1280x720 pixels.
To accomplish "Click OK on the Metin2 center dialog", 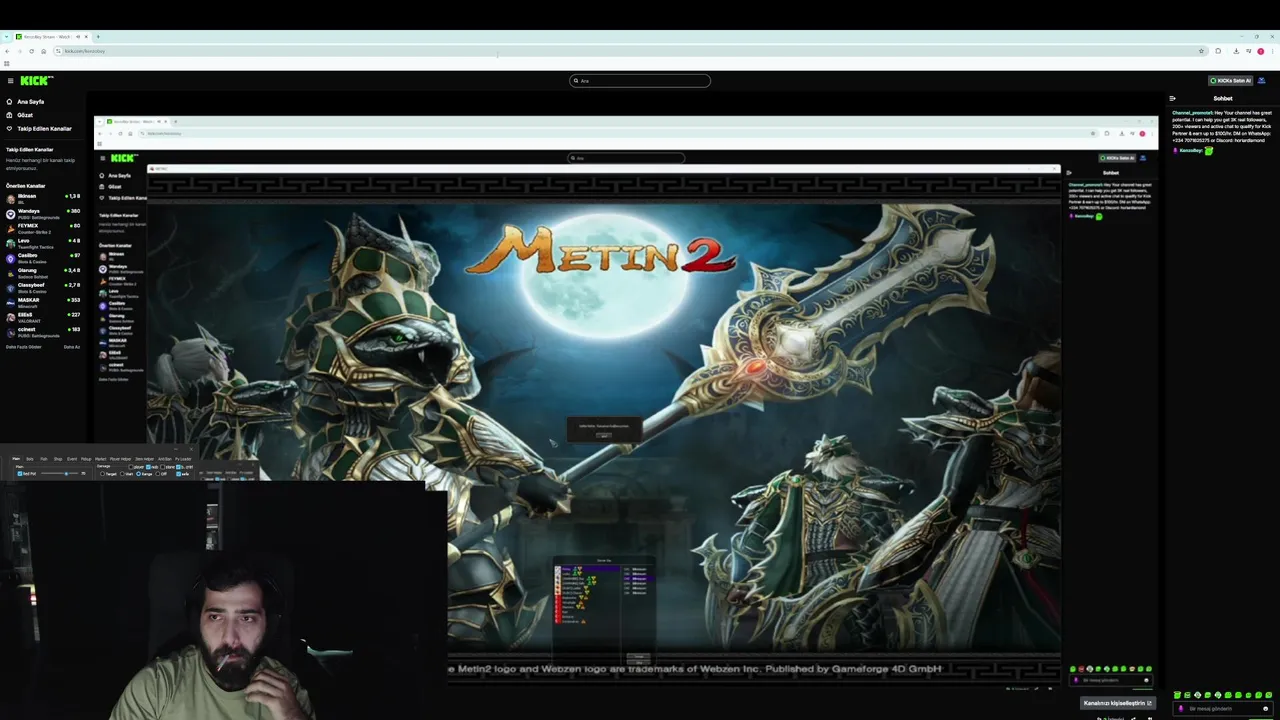I will [603, 434].
